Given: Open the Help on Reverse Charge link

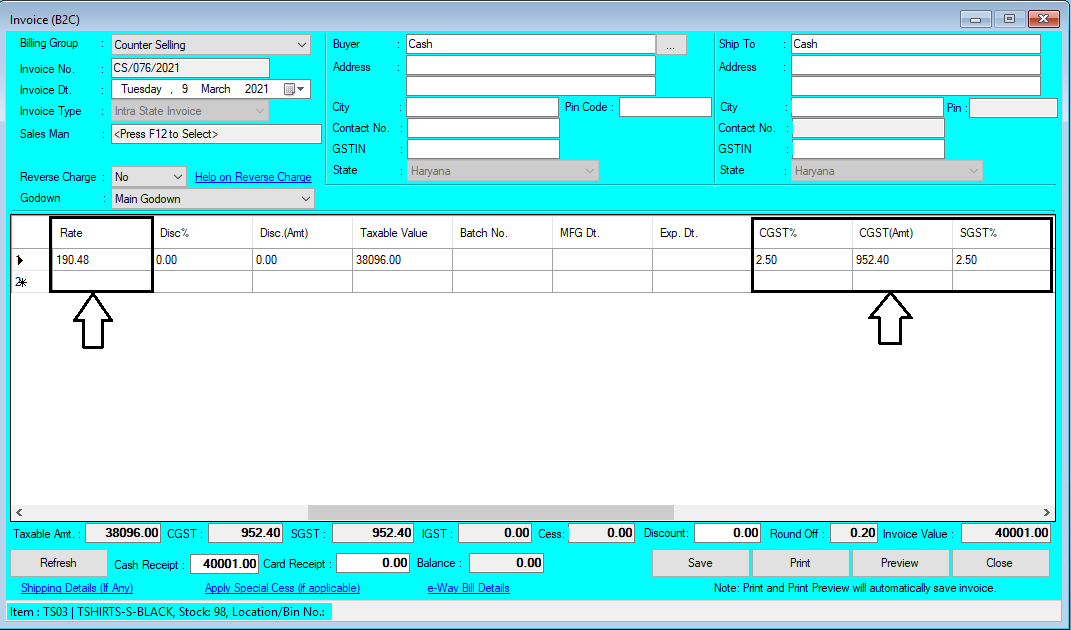Looking at the screenshot, I should pos(252,176).
